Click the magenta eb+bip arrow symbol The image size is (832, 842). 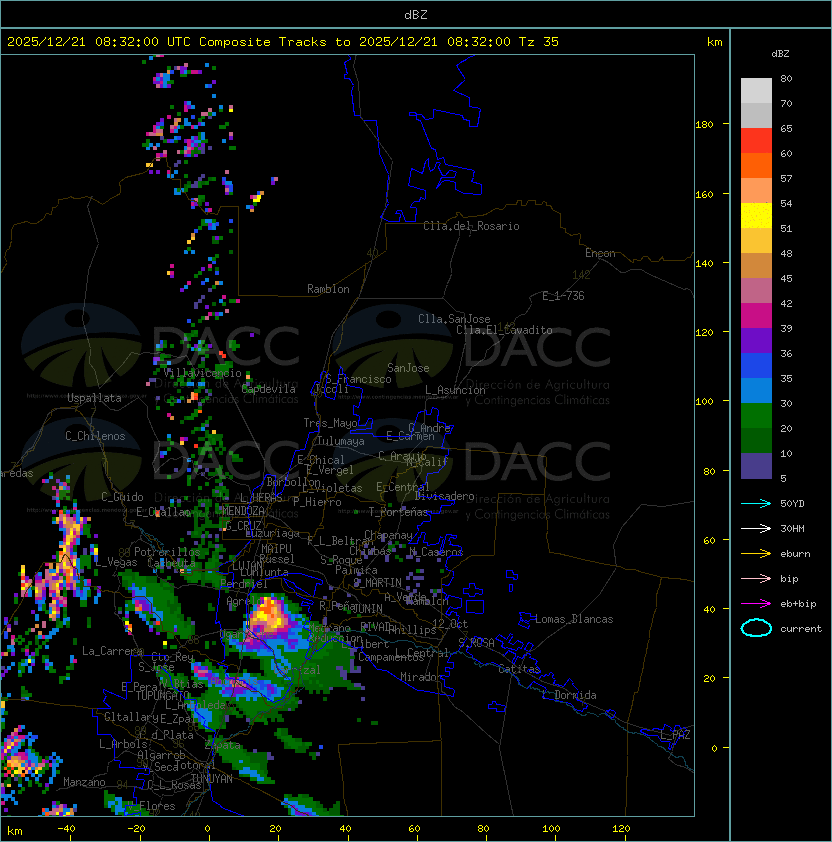pyautogui.click(x=756, y=604)
